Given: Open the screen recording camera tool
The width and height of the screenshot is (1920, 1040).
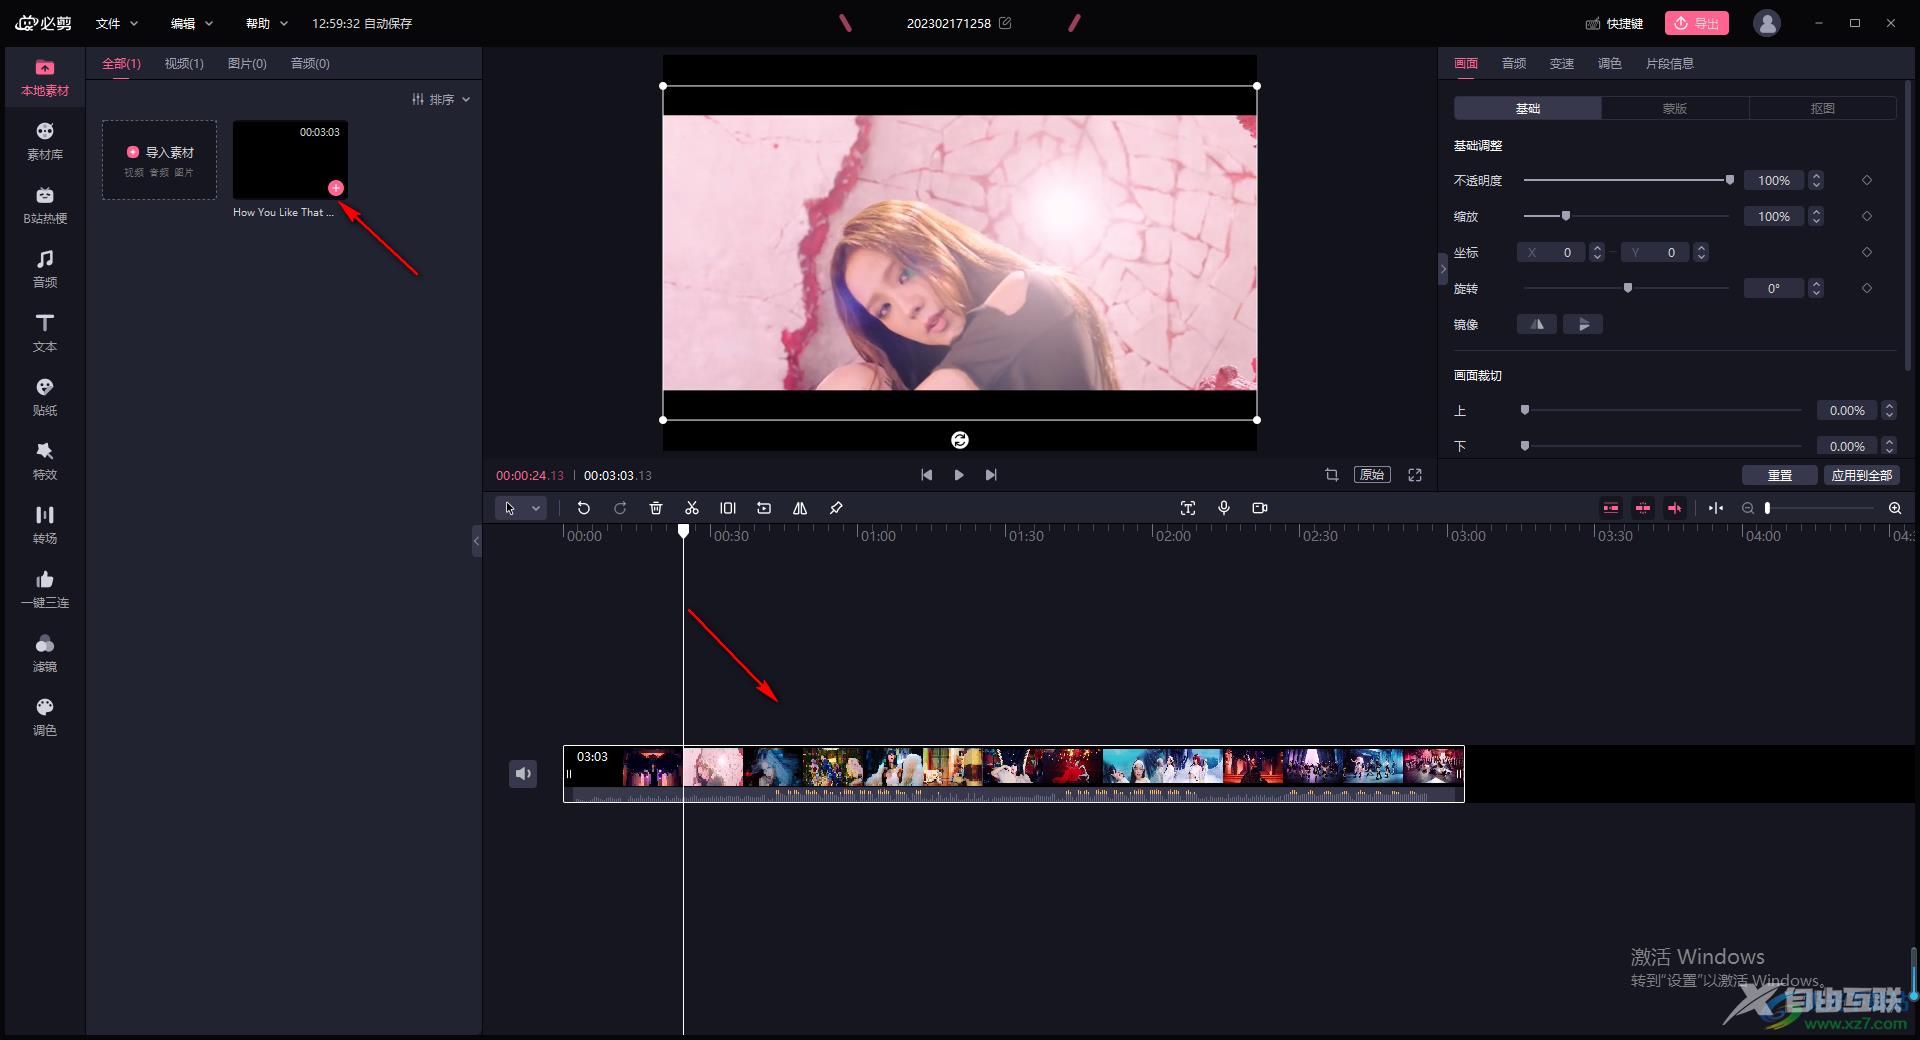Looking at the screenshot, I should pos(1260,508).
